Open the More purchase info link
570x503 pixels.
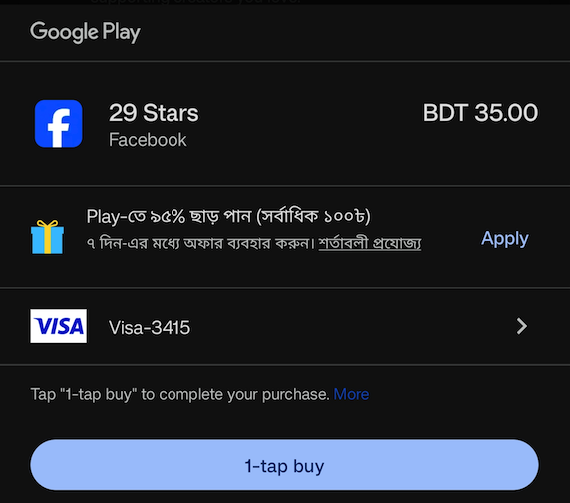(351, 394)
